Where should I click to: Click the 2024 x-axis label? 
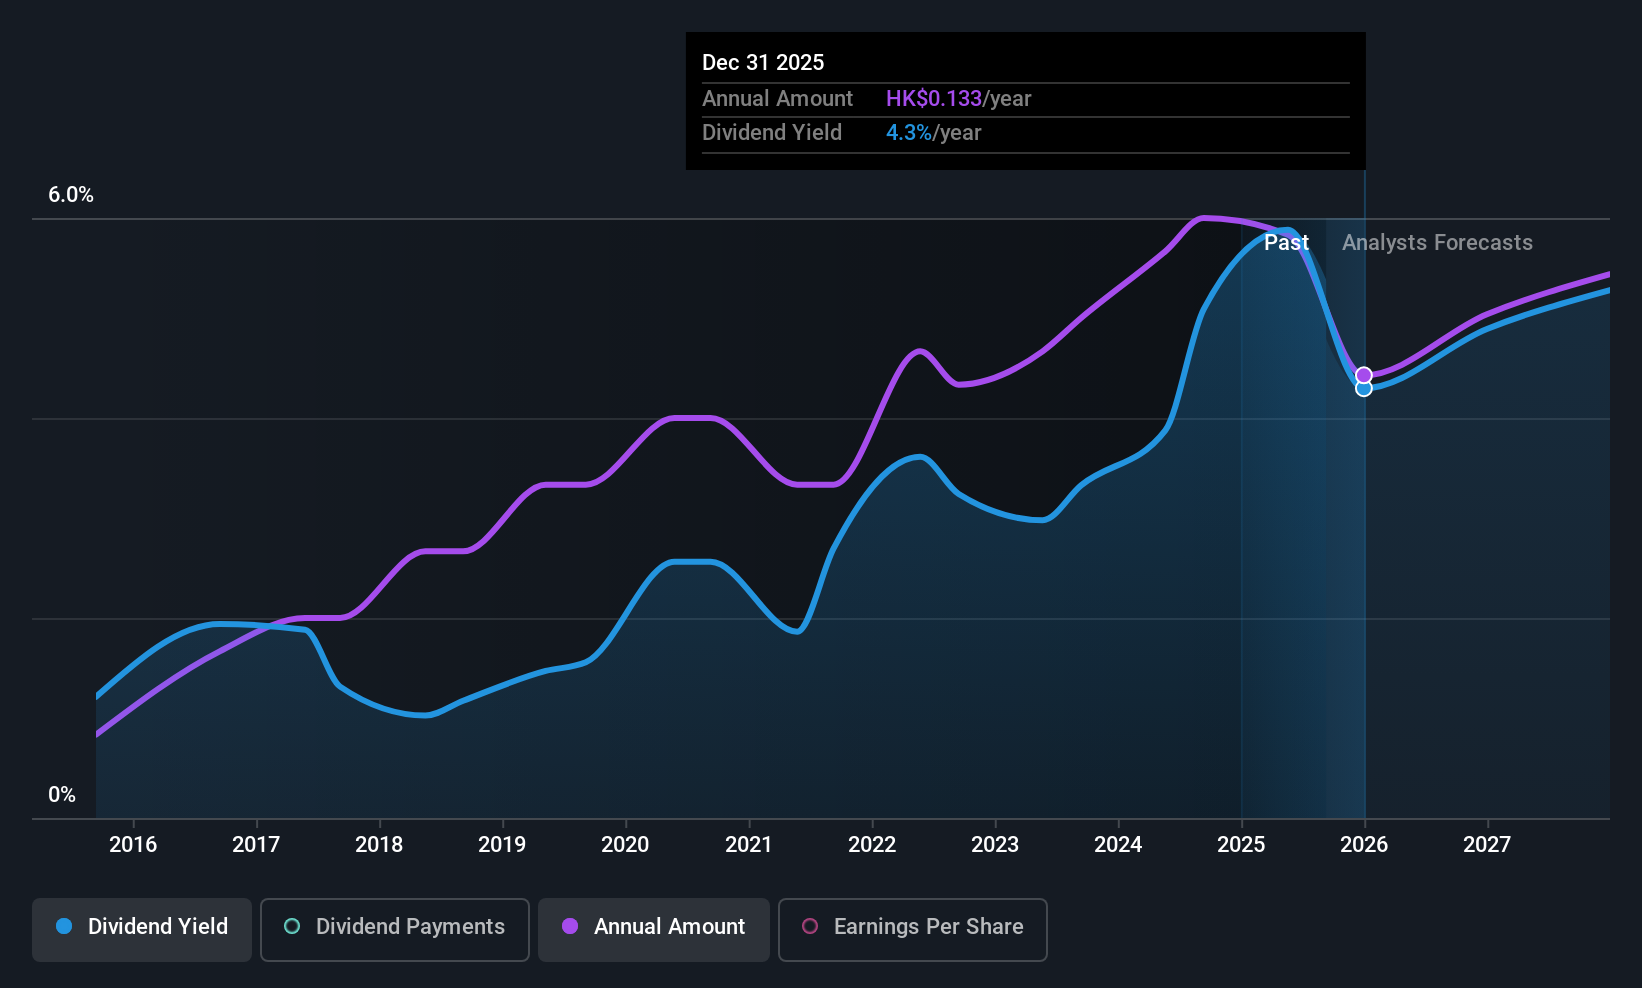point(1118,844)
